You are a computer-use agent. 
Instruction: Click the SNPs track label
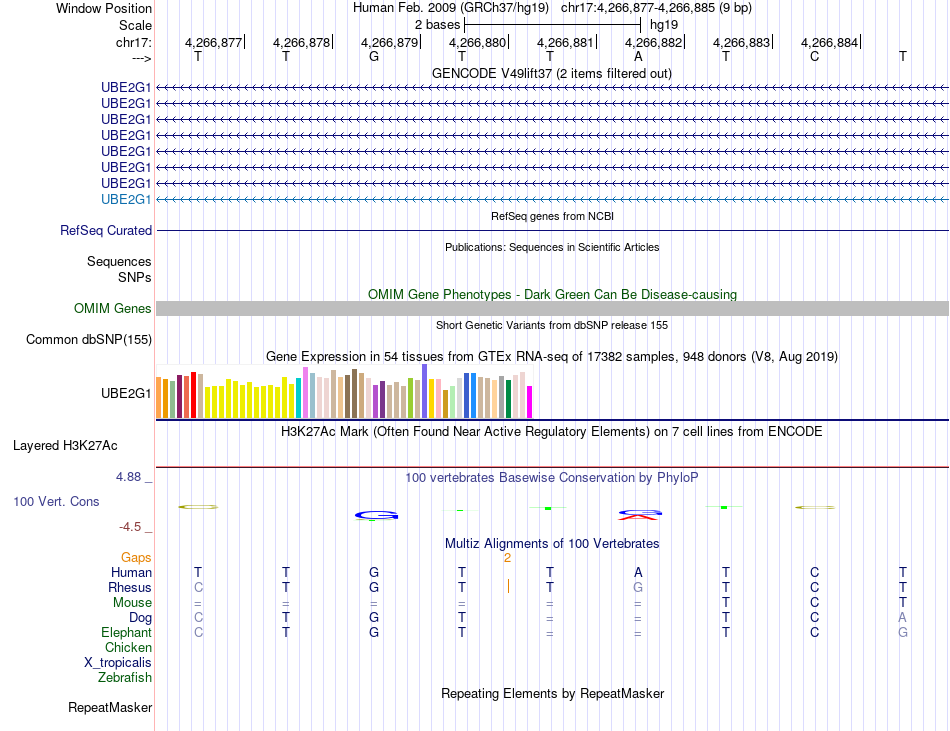[135, 277]
